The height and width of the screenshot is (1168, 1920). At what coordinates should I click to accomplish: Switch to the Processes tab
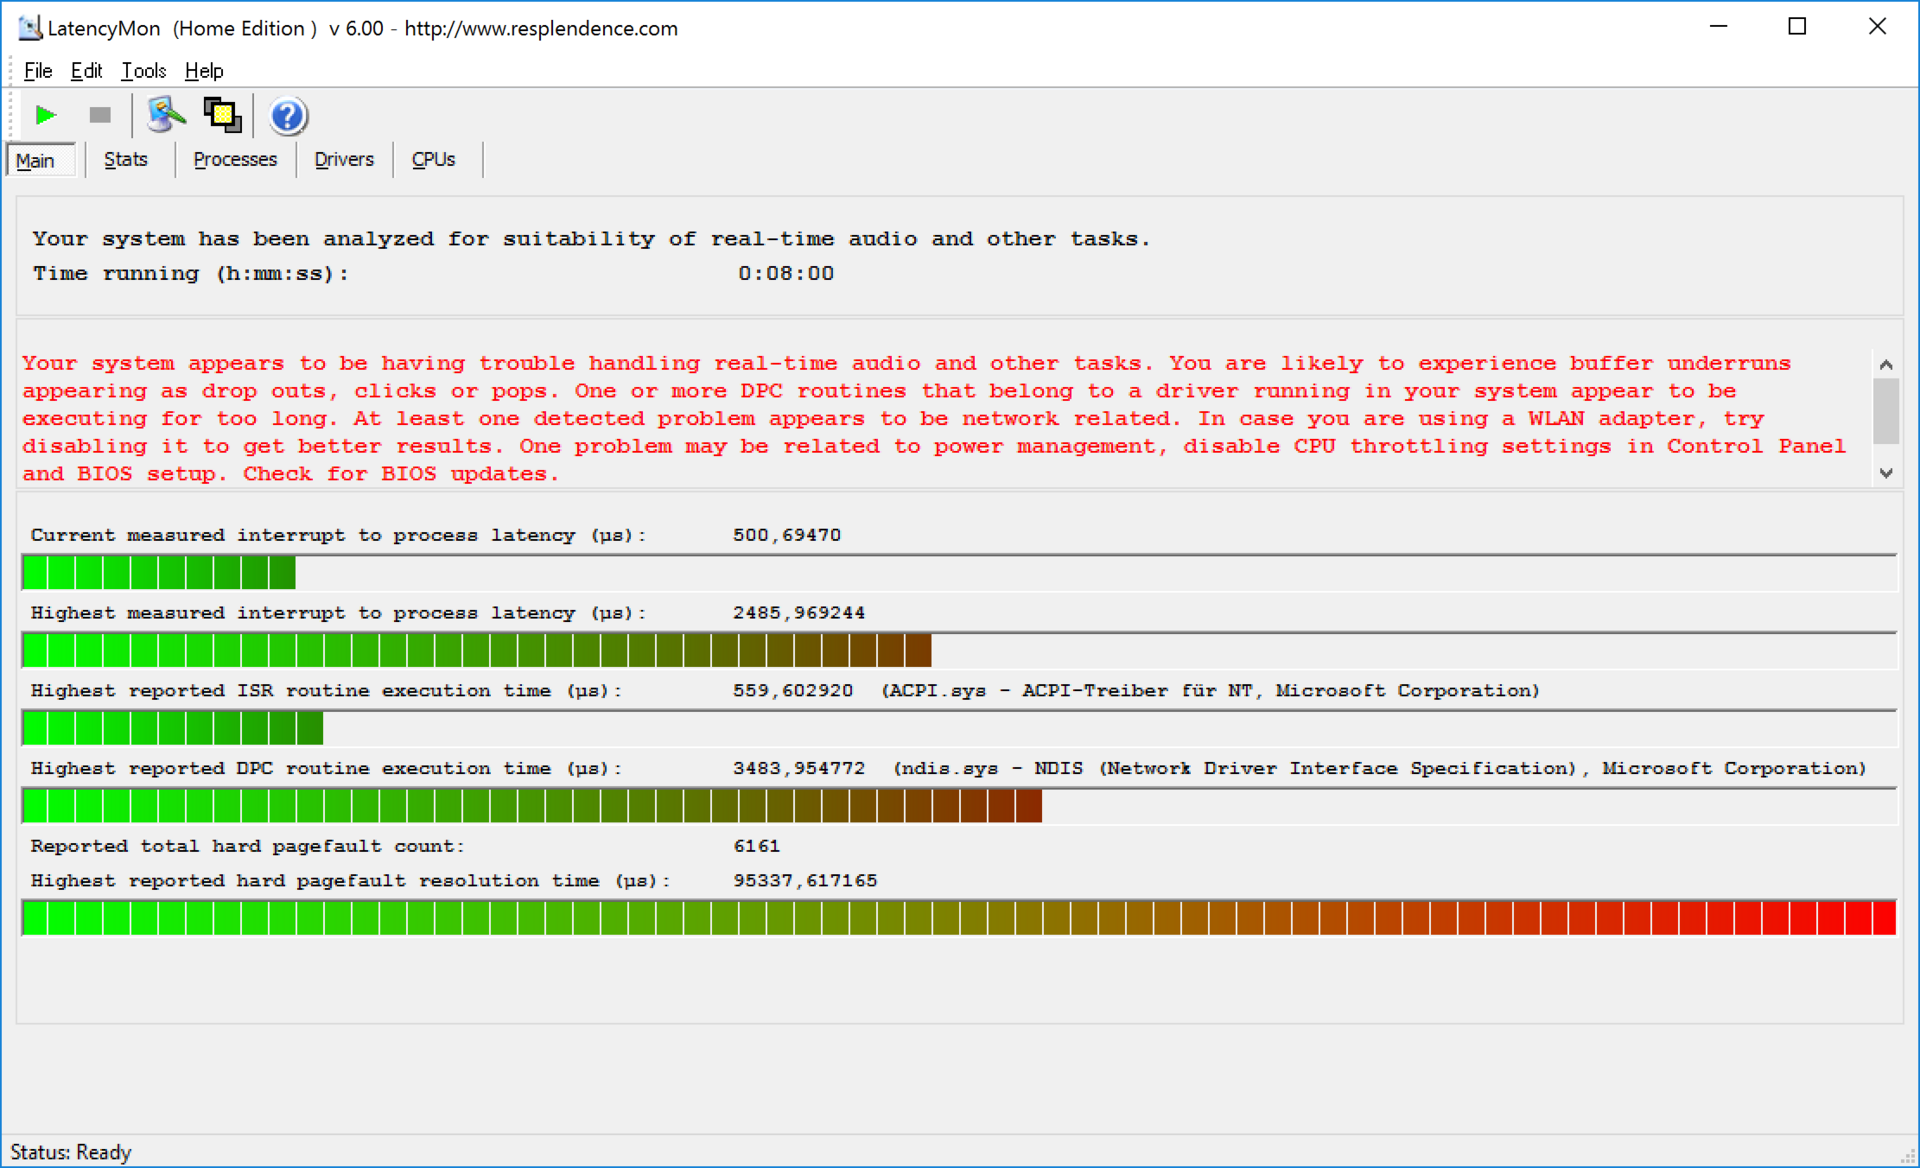(235, 159)
